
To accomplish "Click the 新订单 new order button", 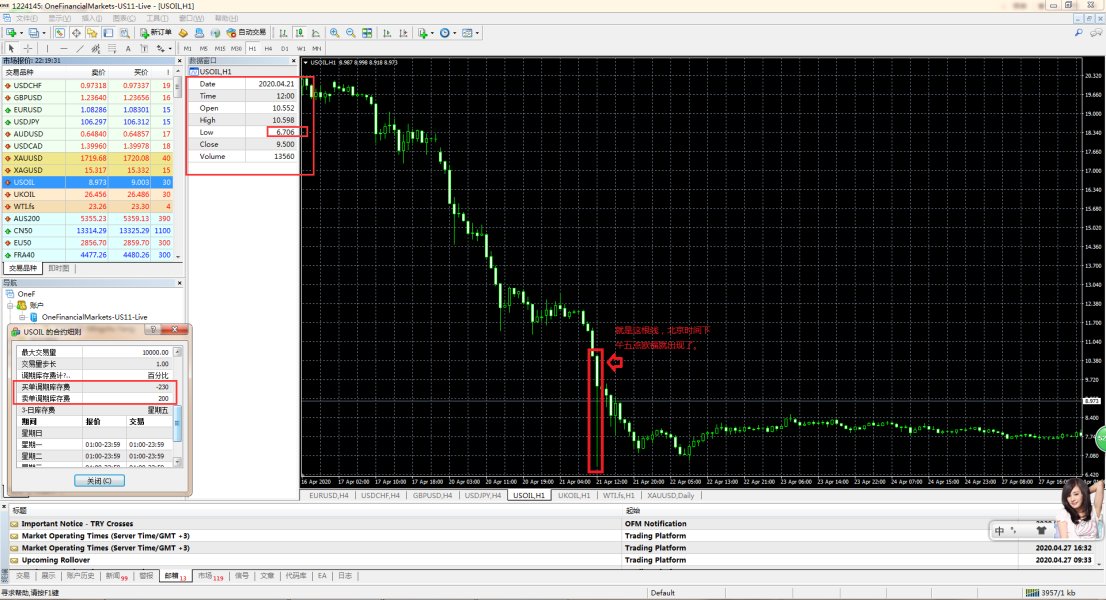I will tap(155, 32).
